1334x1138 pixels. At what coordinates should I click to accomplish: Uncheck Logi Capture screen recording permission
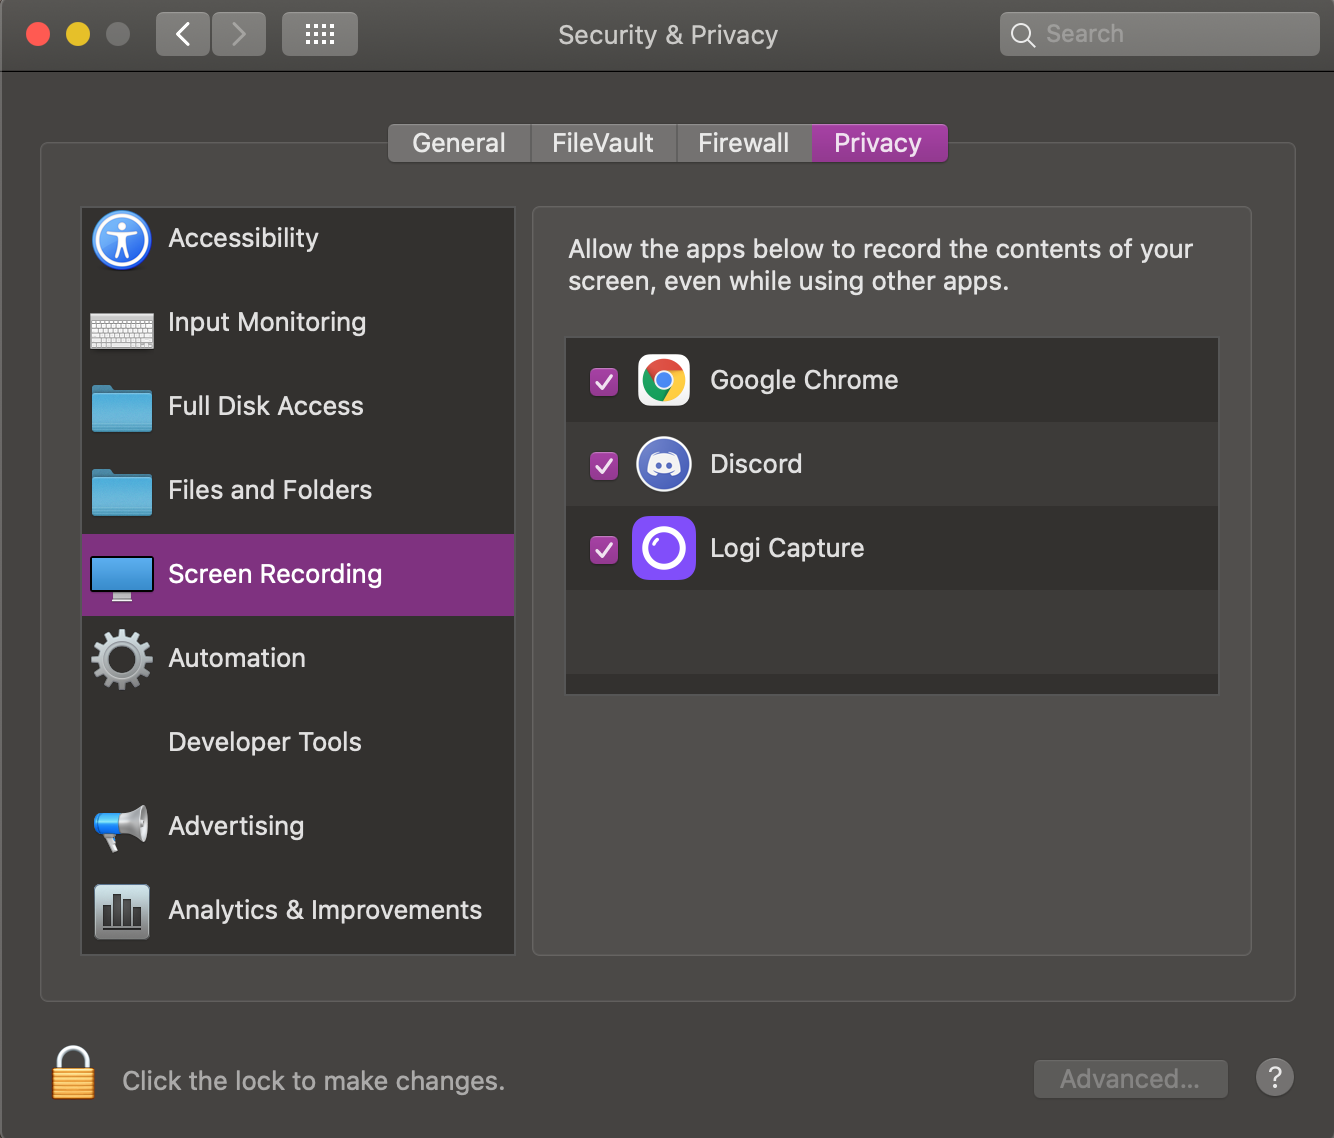tap(604, 549)
